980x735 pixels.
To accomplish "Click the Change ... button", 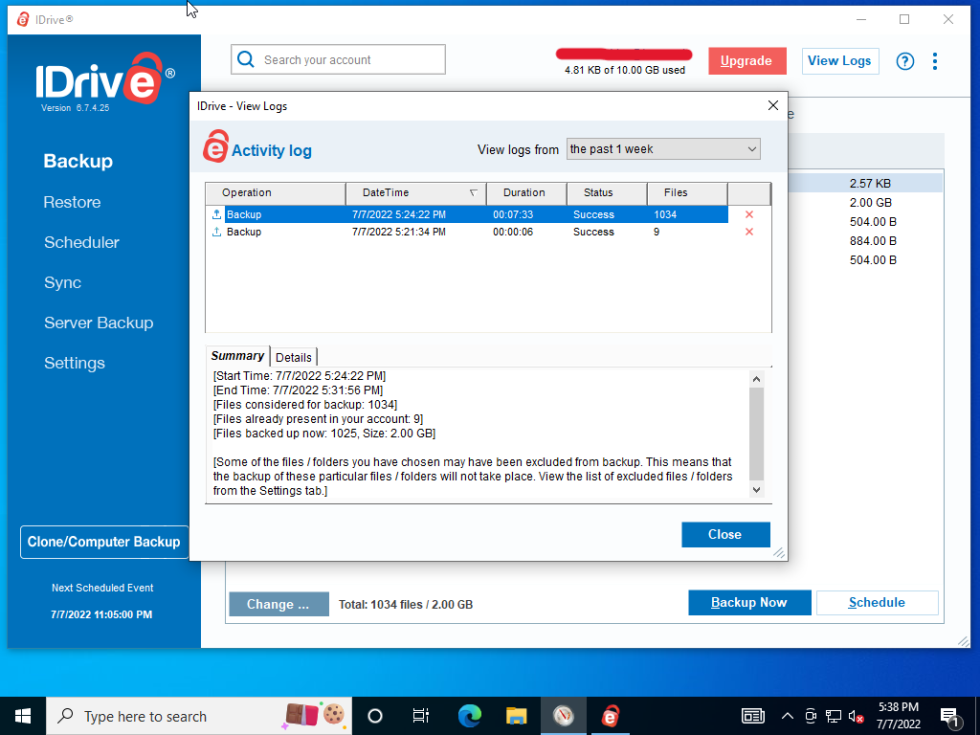I will click(x=279, y=604).
